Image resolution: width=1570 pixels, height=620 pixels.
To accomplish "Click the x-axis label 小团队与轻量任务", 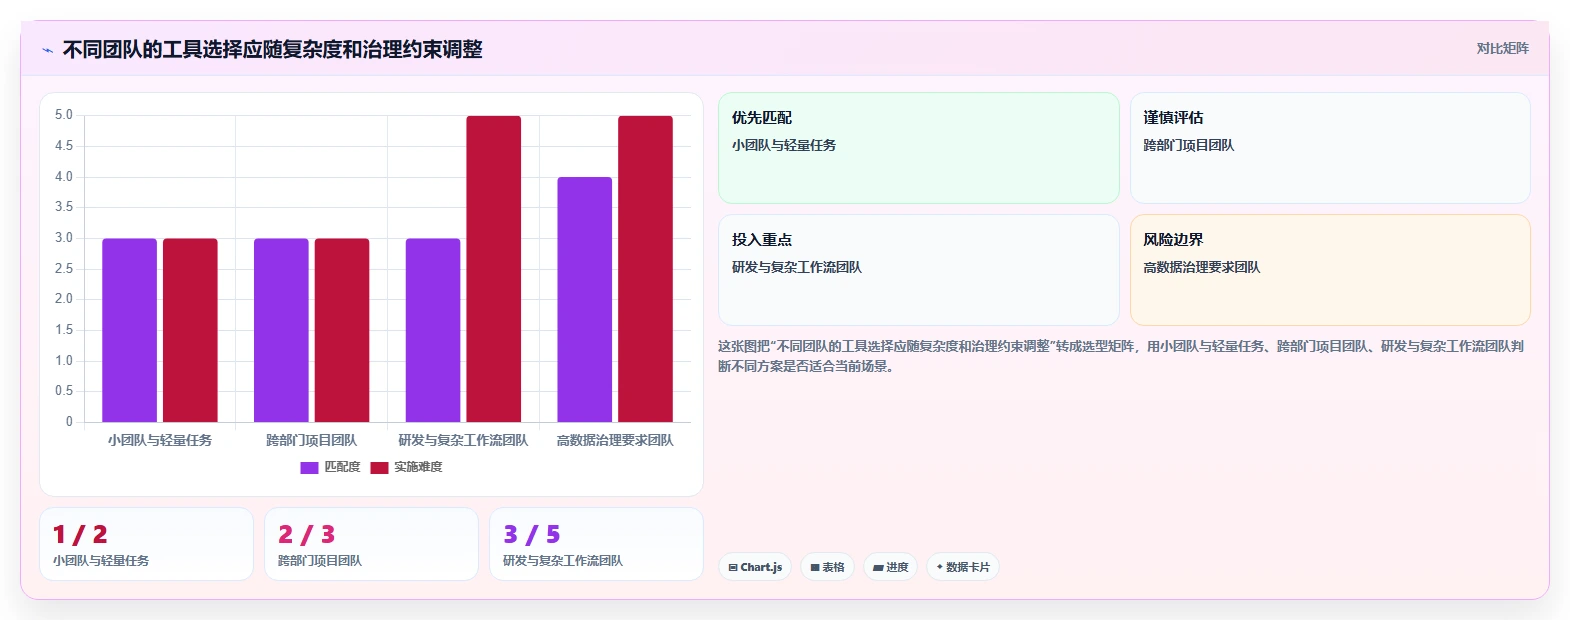I will pyautogui.click(x=160, y=440).
